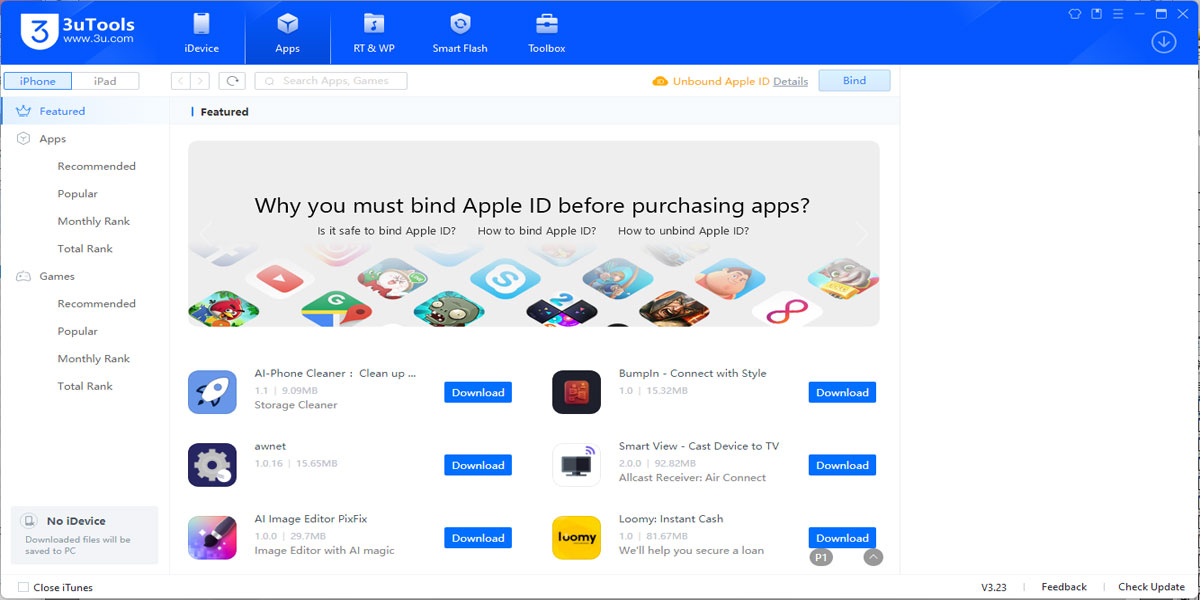
Task: Open Popular under Games
Action: pyautogui.click(x=77, y=331)
